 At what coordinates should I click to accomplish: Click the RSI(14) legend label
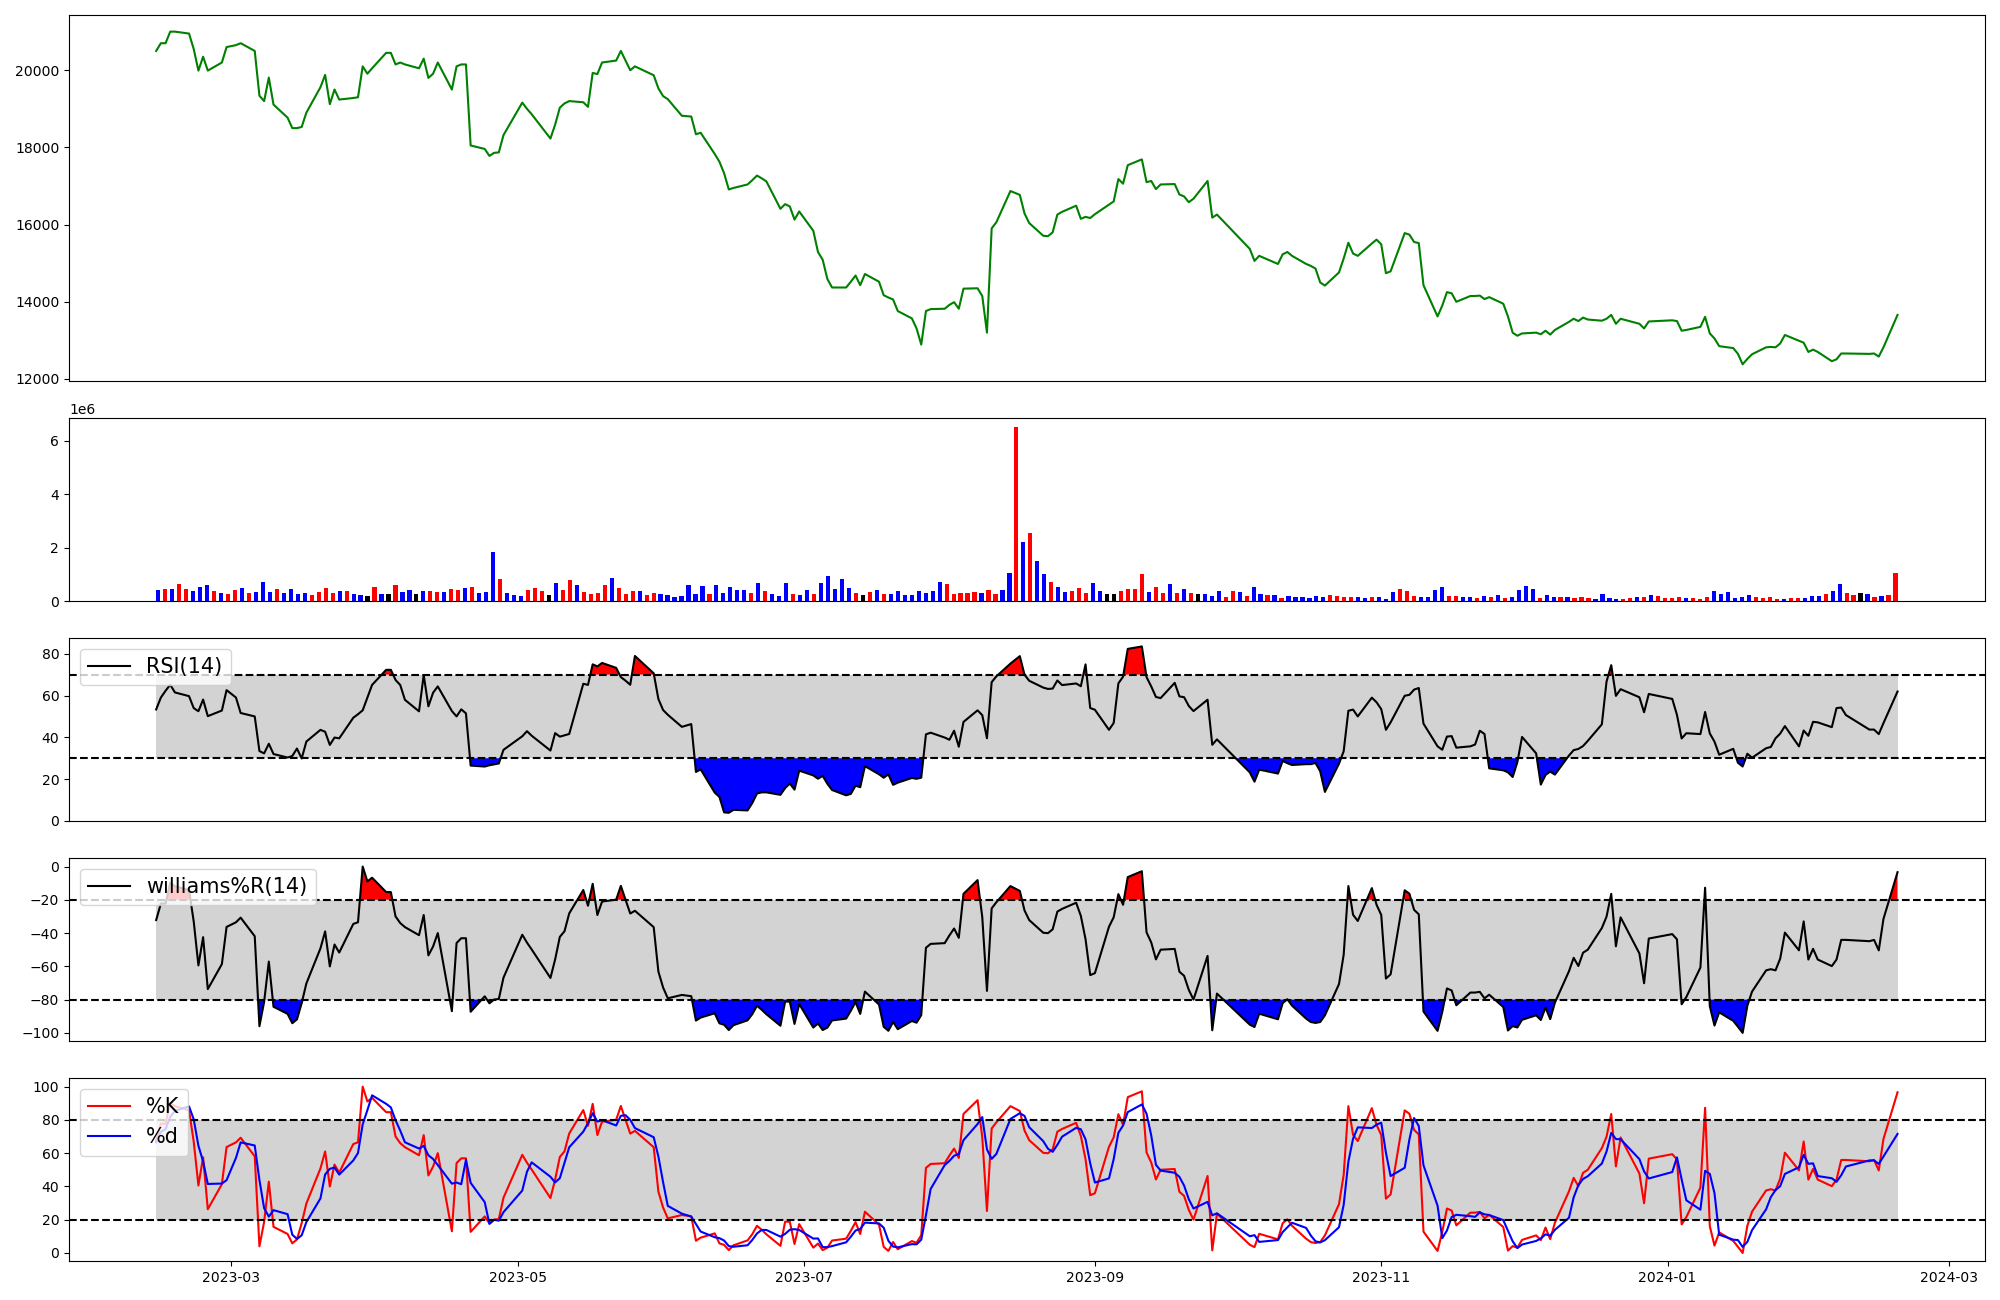[184, 666]
